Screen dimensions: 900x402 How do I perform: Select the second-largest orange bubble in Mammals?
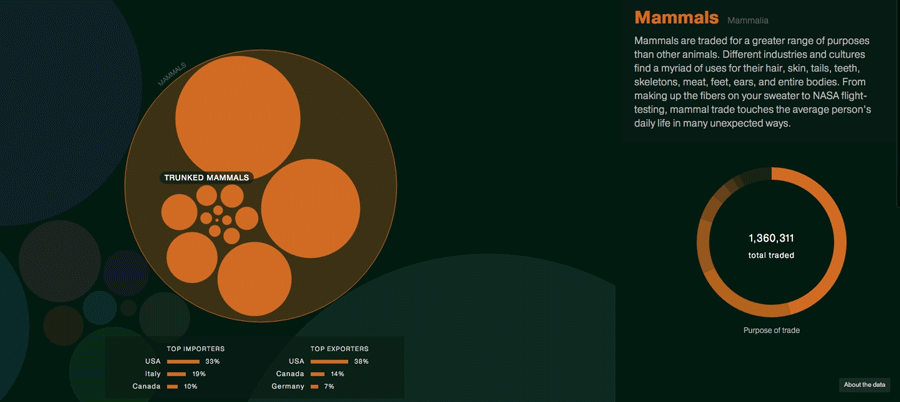coord(311,208)
